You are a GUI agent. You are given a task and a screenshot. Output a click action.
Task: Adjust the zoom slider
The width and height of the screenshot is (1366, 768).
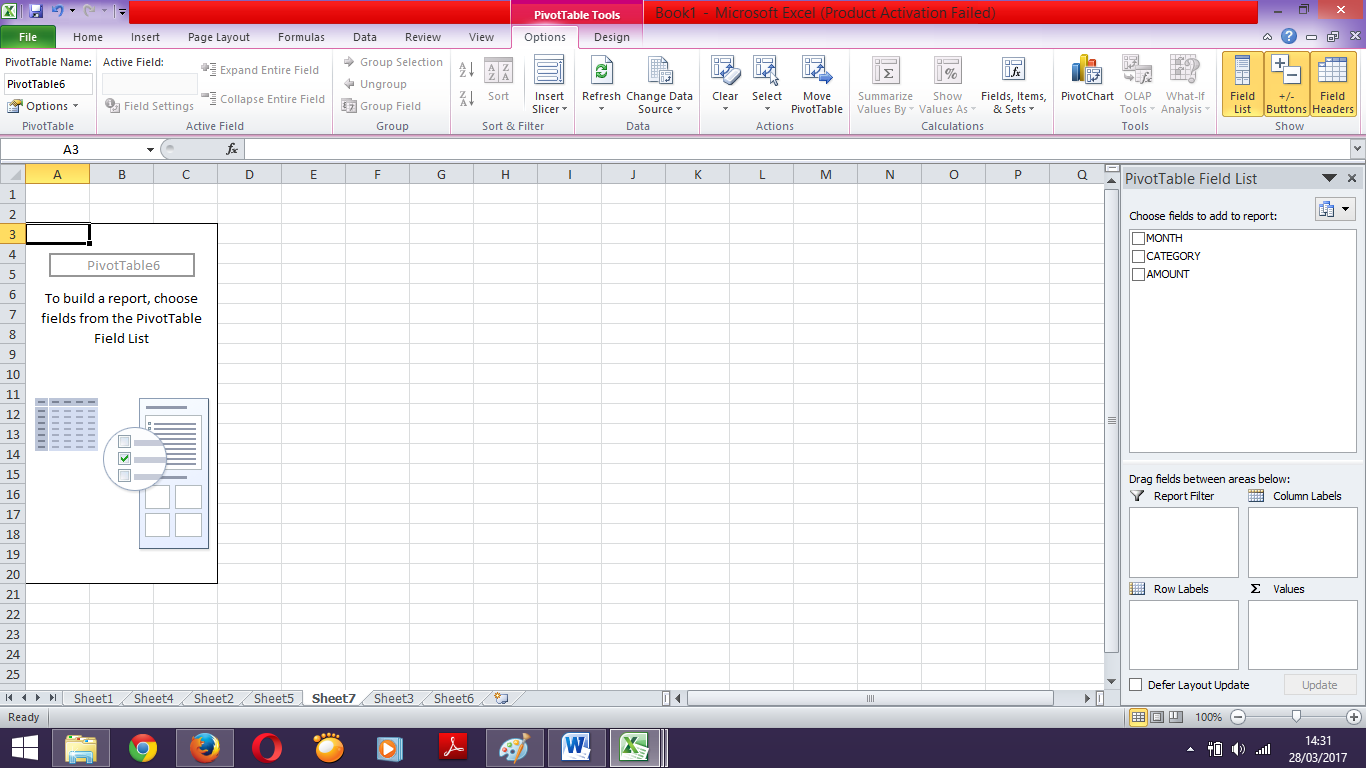pyautogui.click(x=1297, y=717)
